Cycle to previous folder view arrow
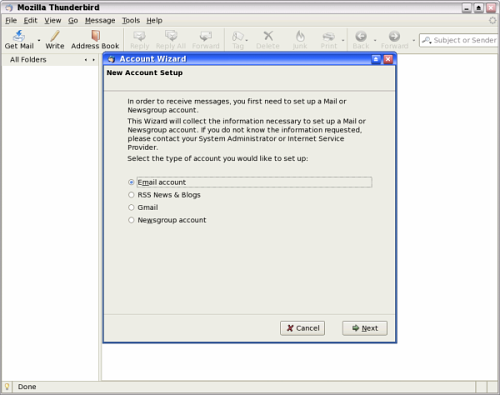This screenshot has width=500, height=395. [86, 60]
